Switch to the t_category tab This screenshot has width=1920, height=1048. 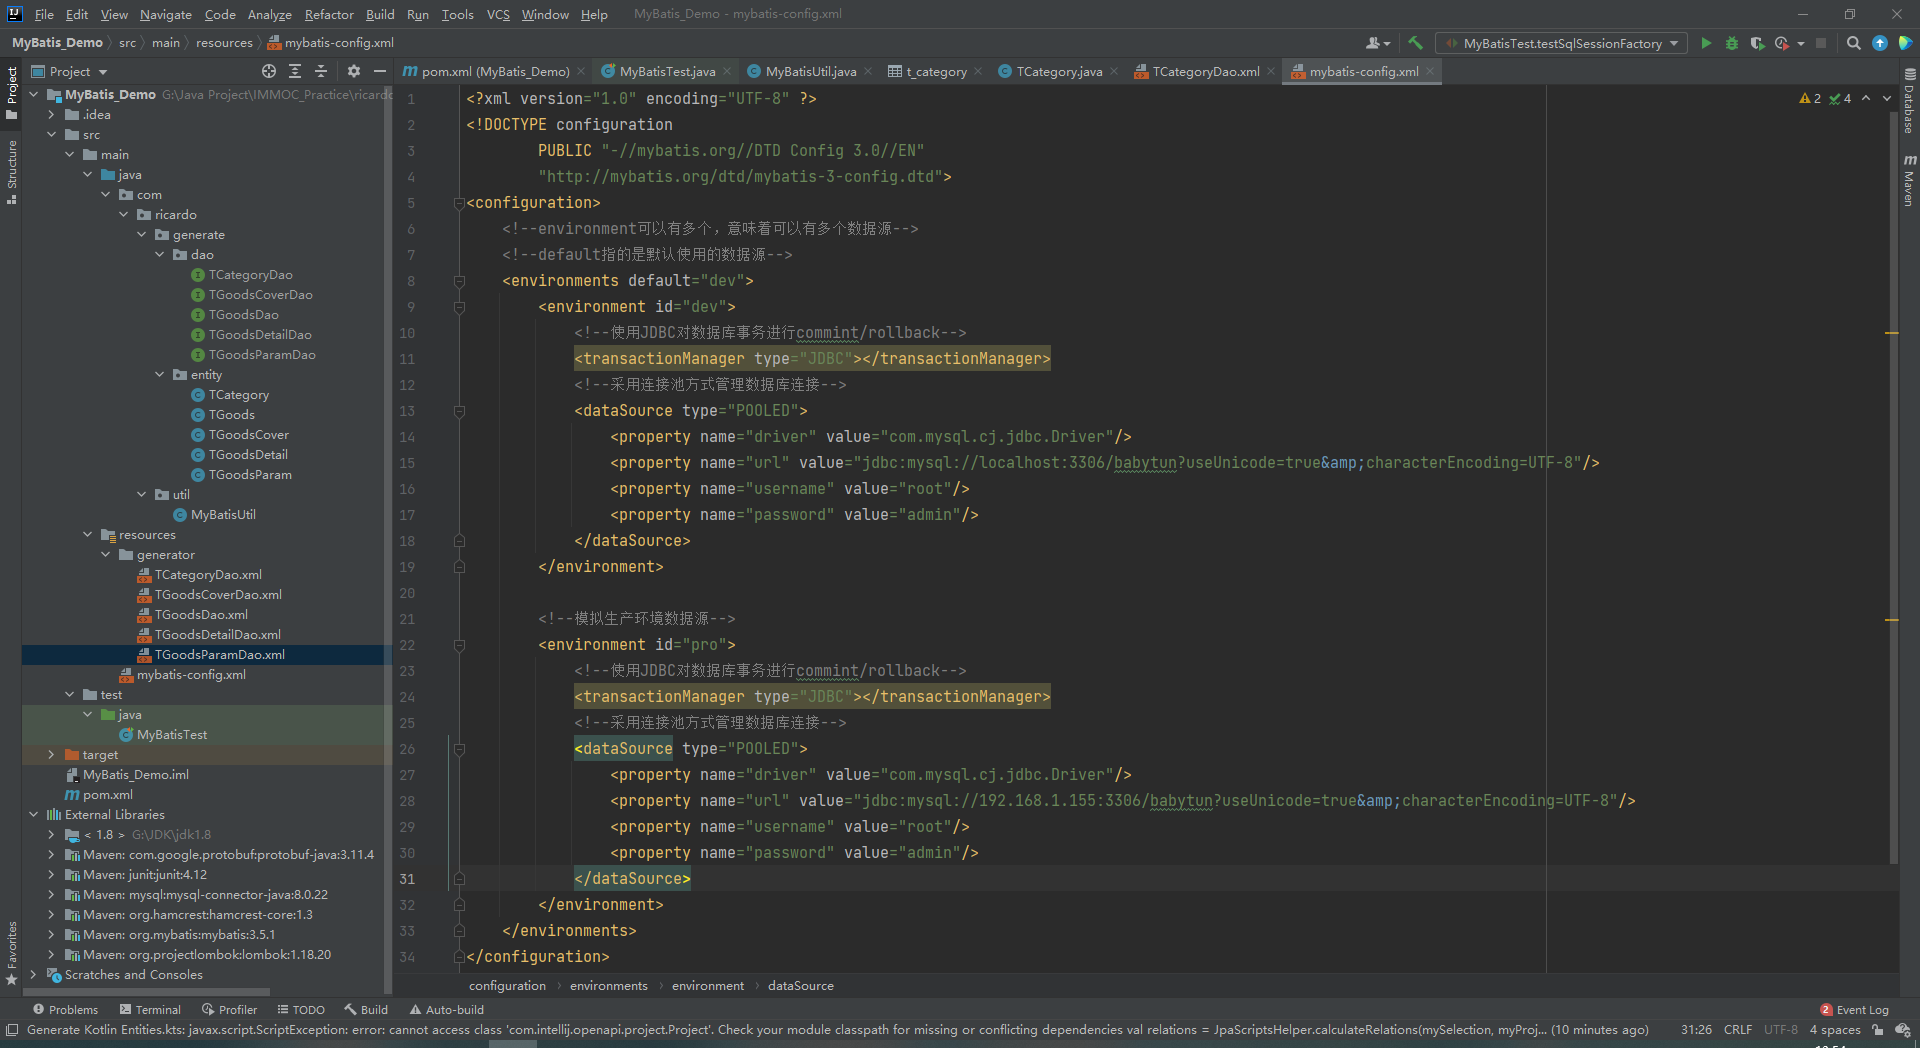(x=936, y=71)
